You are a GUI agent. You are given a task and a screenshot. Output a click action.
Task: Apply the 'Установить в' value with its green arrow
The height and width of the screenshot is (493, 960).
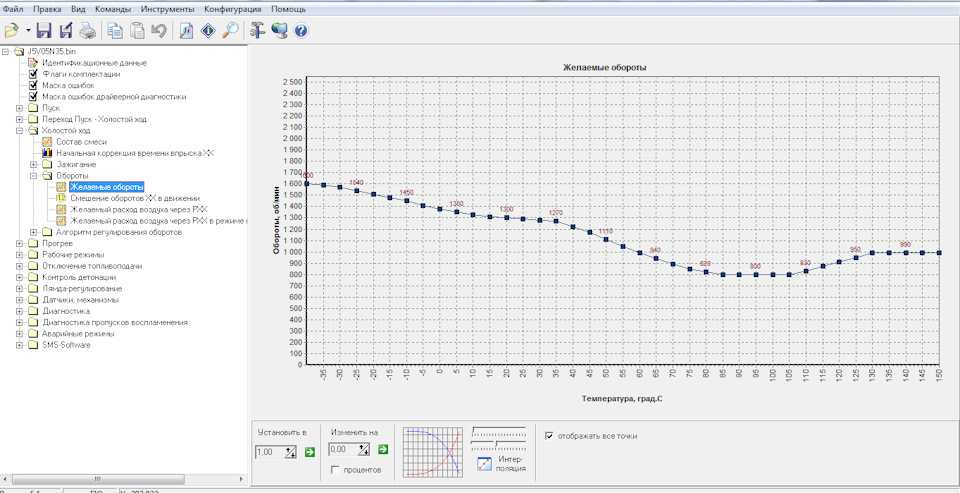310,452
